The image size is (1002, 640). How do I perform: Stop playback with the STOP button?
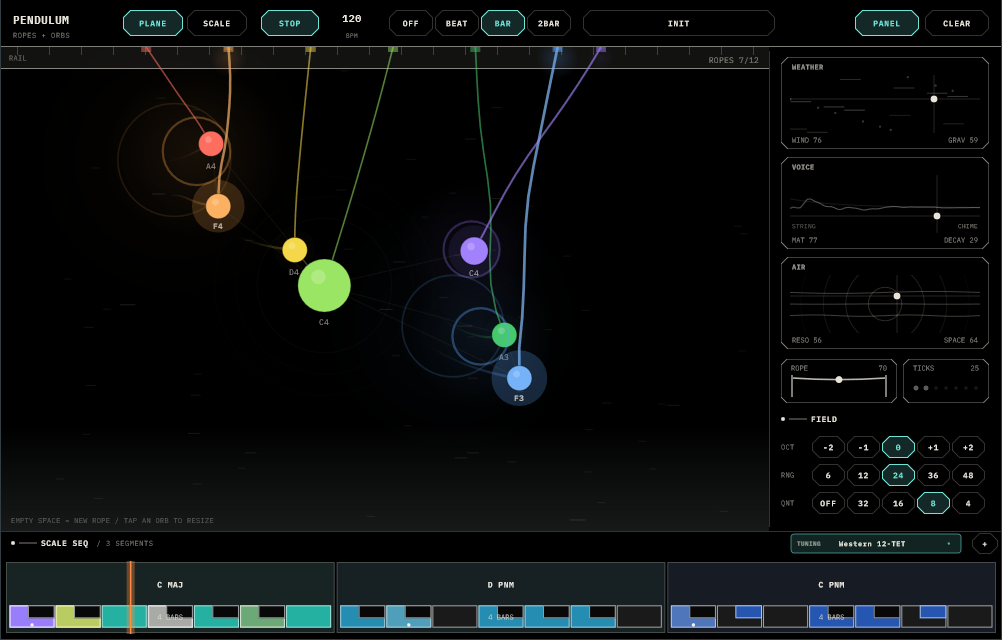click(289, 24)
